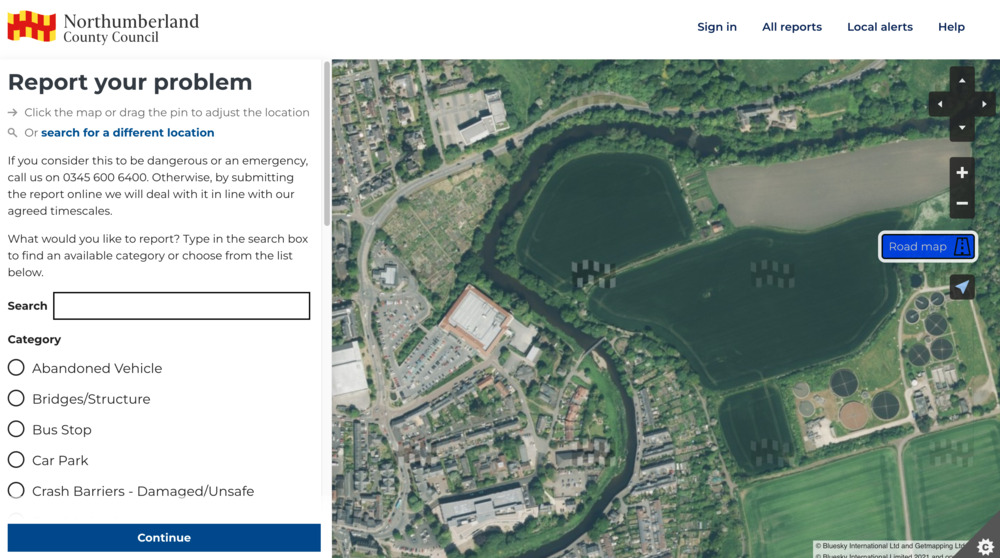Select the Abandoned Vehicle category
Image resolution: width=1000 pixels, height=558 pixels.
85,368
